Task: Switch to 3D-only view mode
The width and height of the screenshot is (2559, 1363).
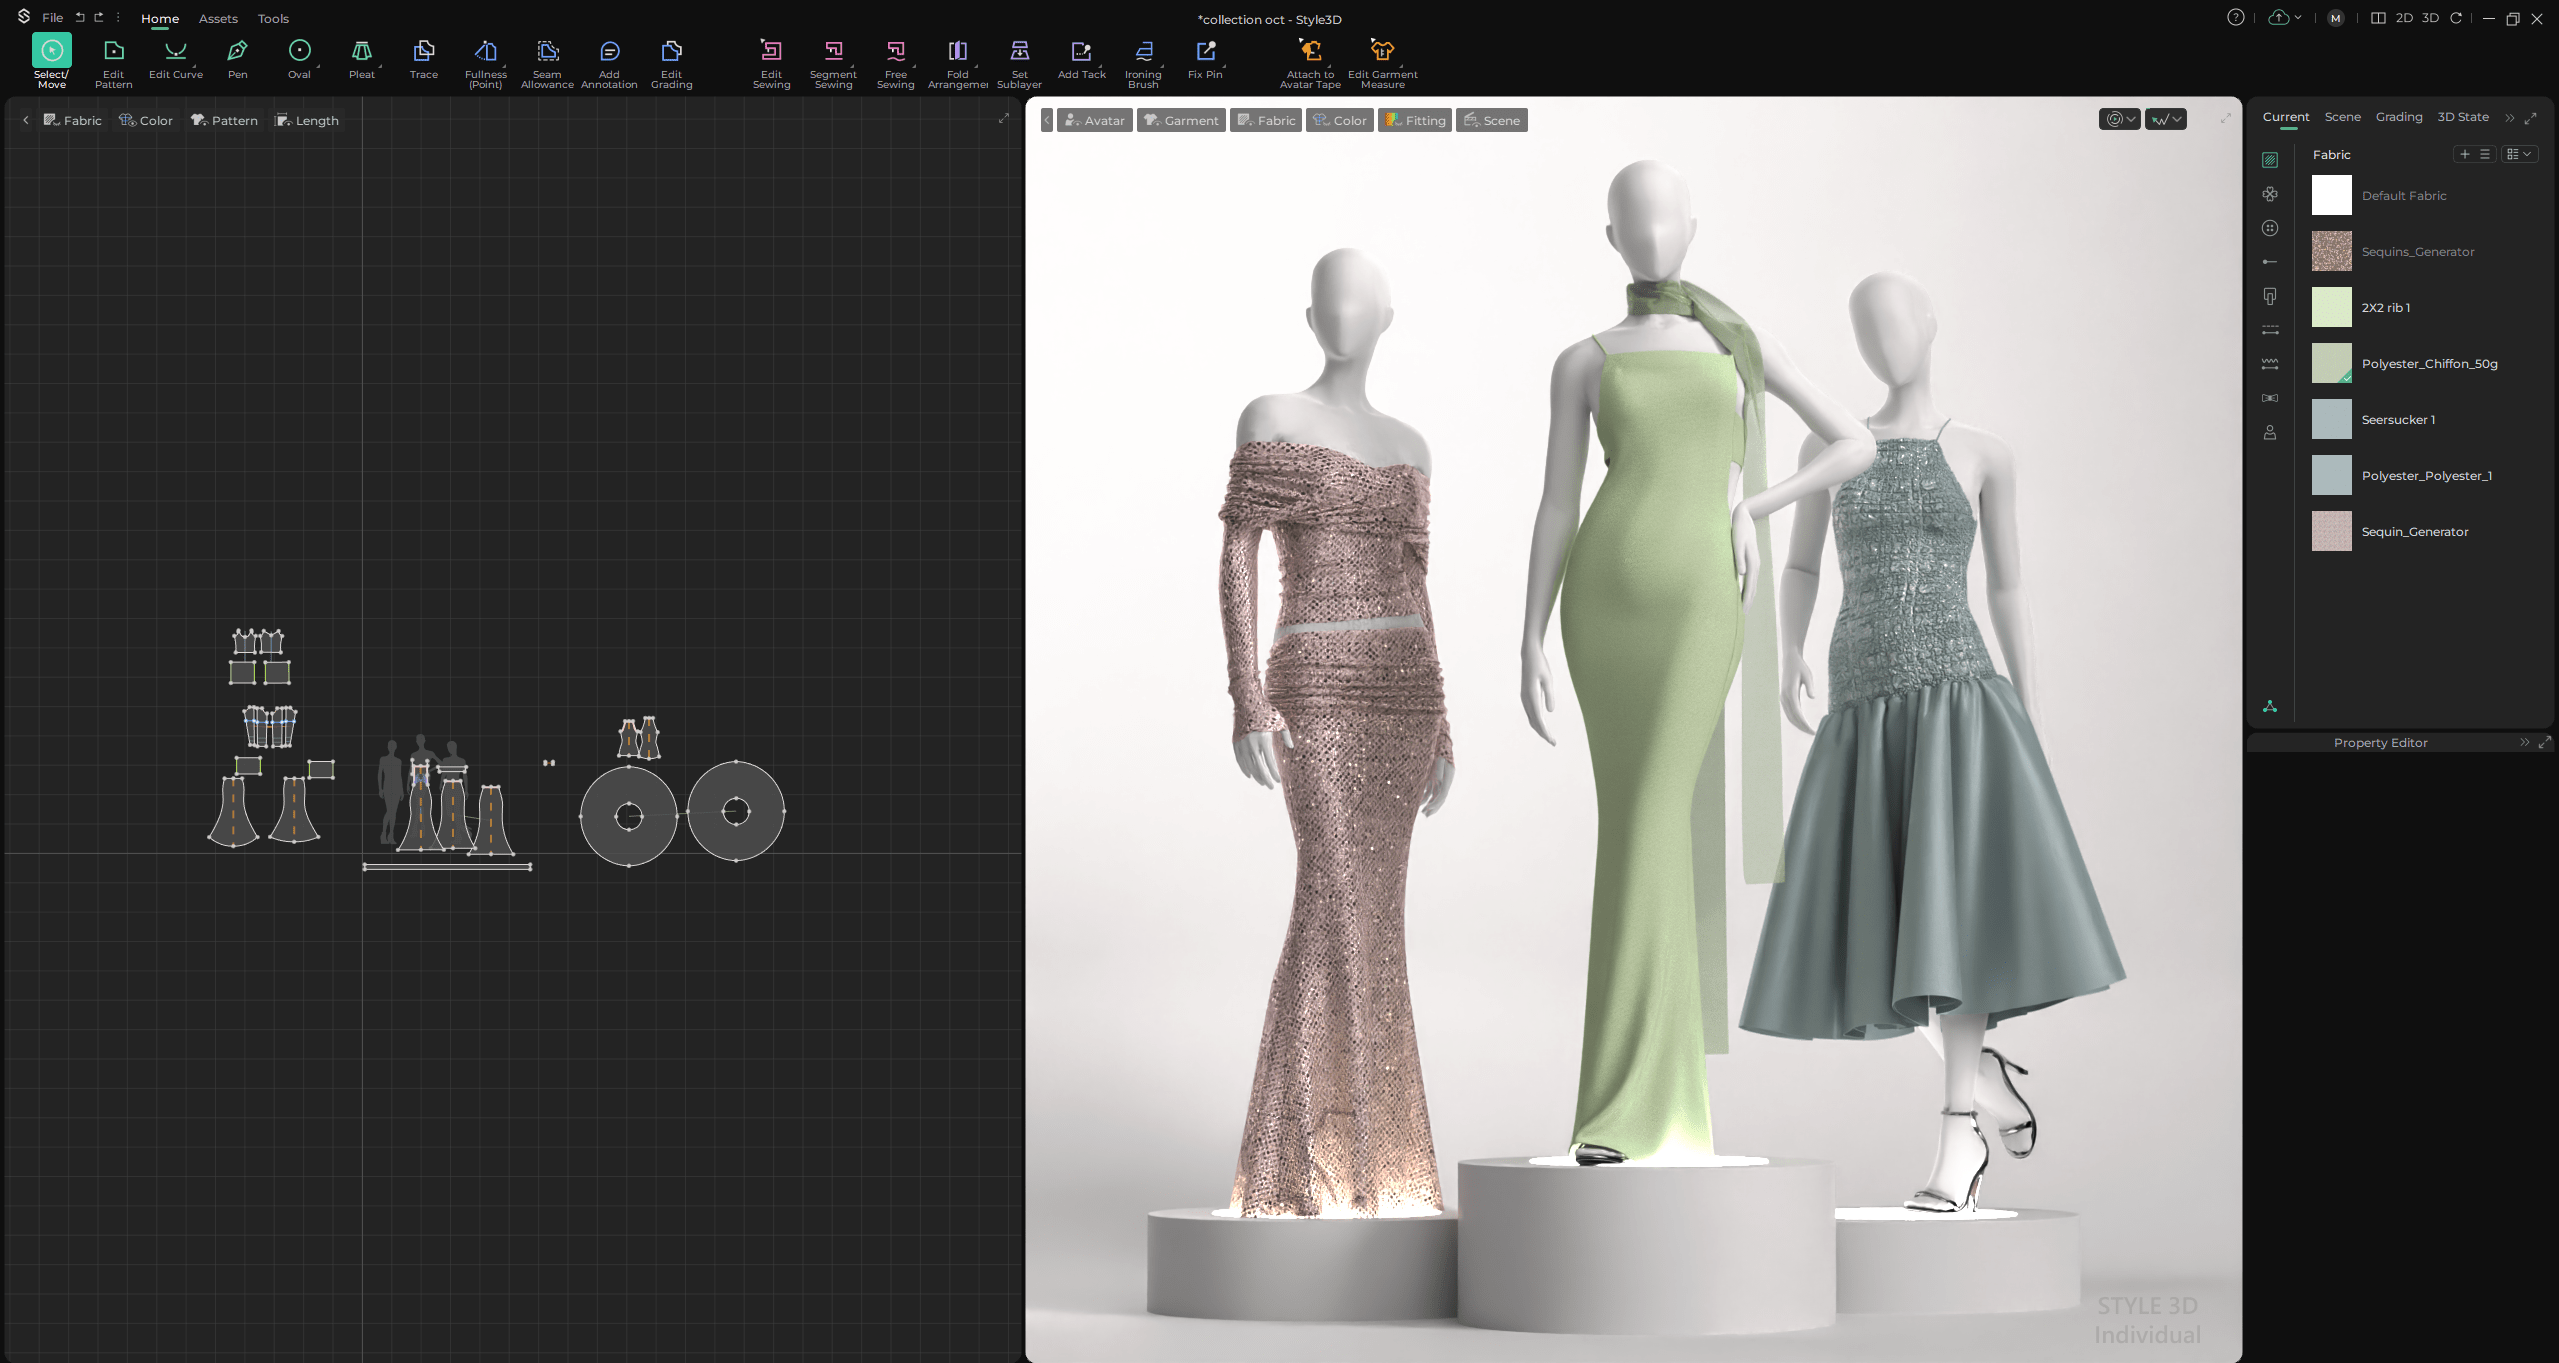Action: (x=2430, y=18)
